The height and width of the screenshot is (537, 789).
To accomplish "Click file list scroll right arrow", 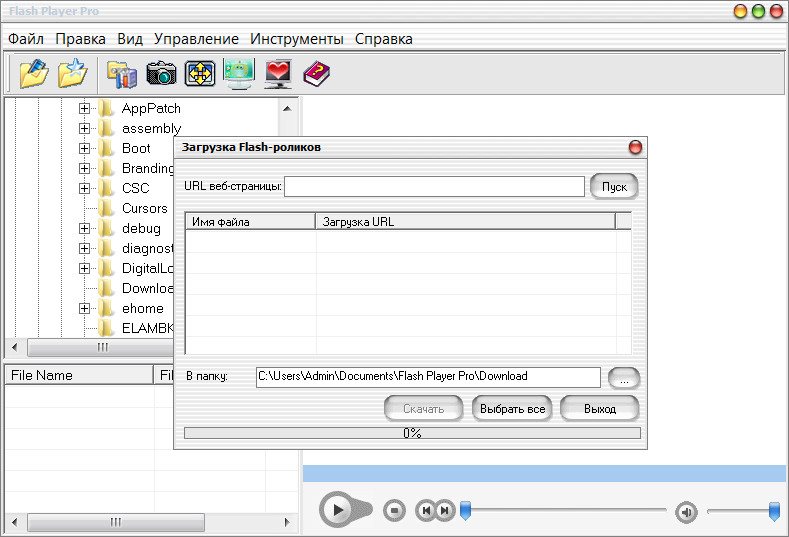I will (287, 522).
